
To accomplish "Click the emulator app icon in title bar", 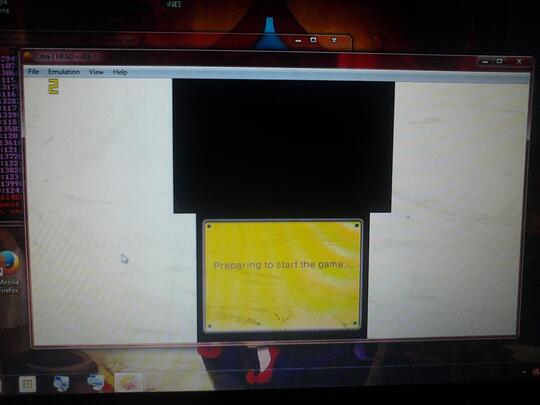I will (x=28, y=56).
